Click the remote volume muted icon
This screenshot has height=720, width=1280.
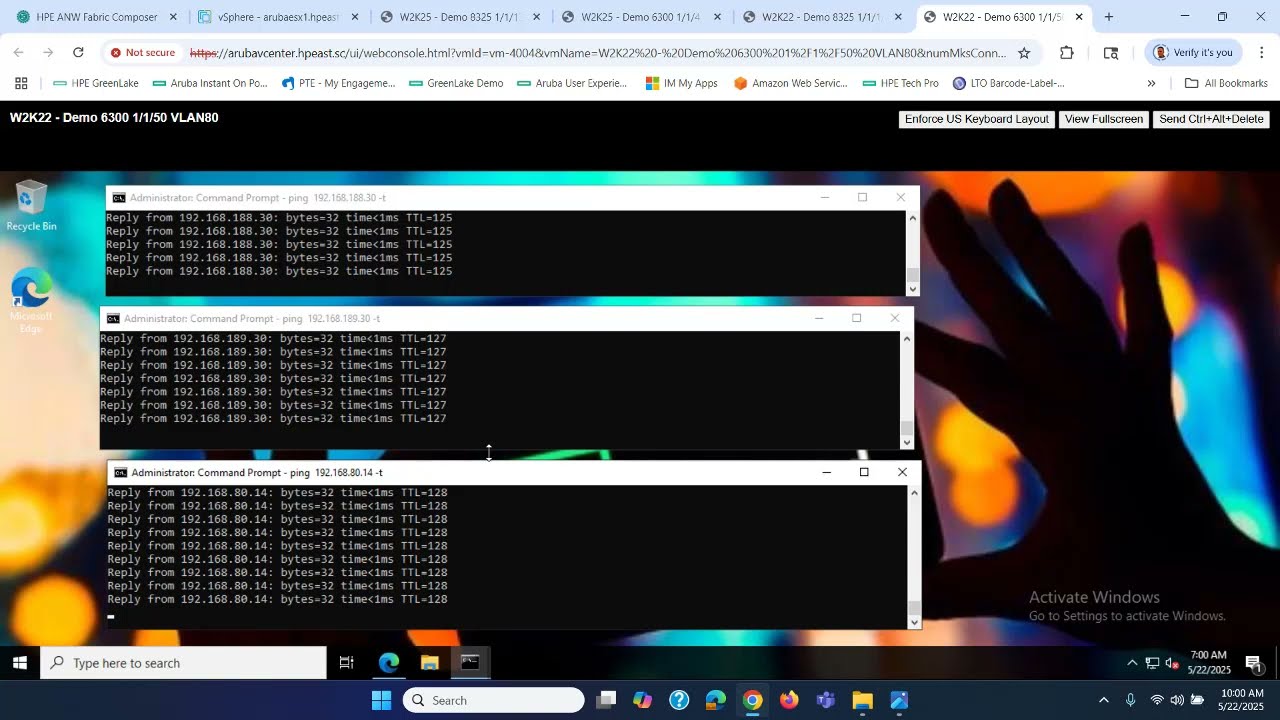[1172, 663]
